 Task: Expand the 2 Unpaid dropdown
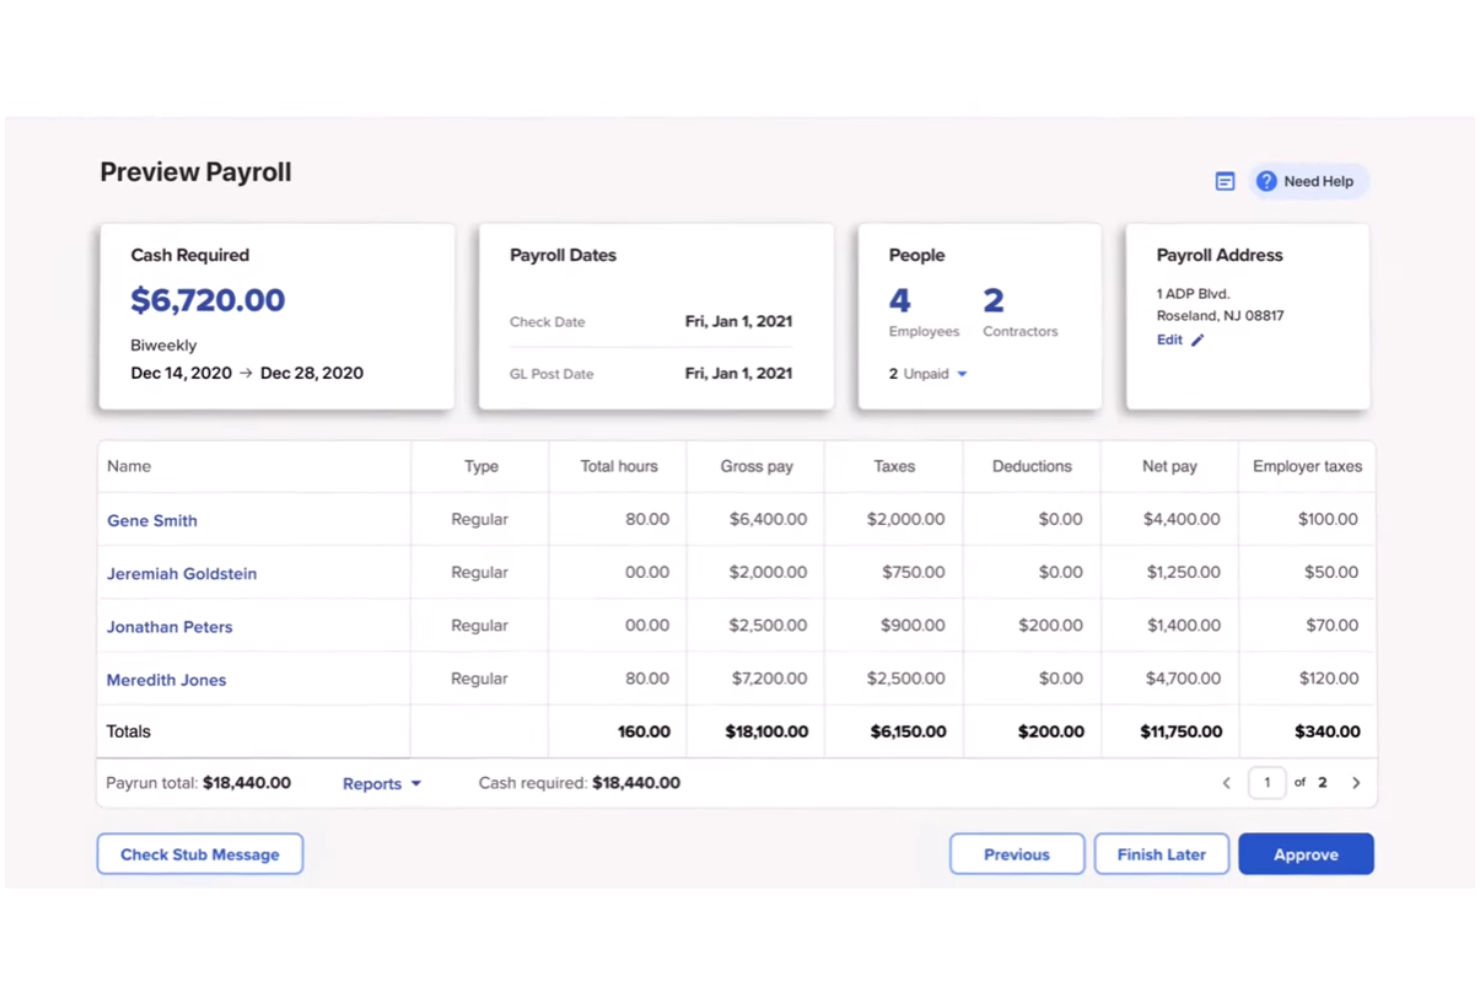(928, 374)
